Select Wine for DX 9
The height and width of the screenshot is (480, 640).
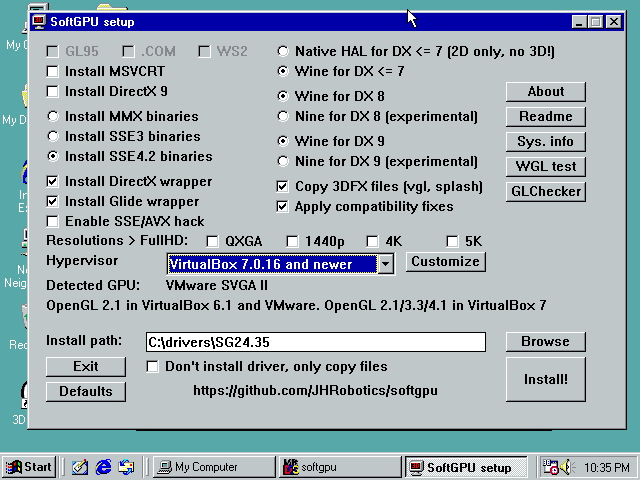pos(282,141)
